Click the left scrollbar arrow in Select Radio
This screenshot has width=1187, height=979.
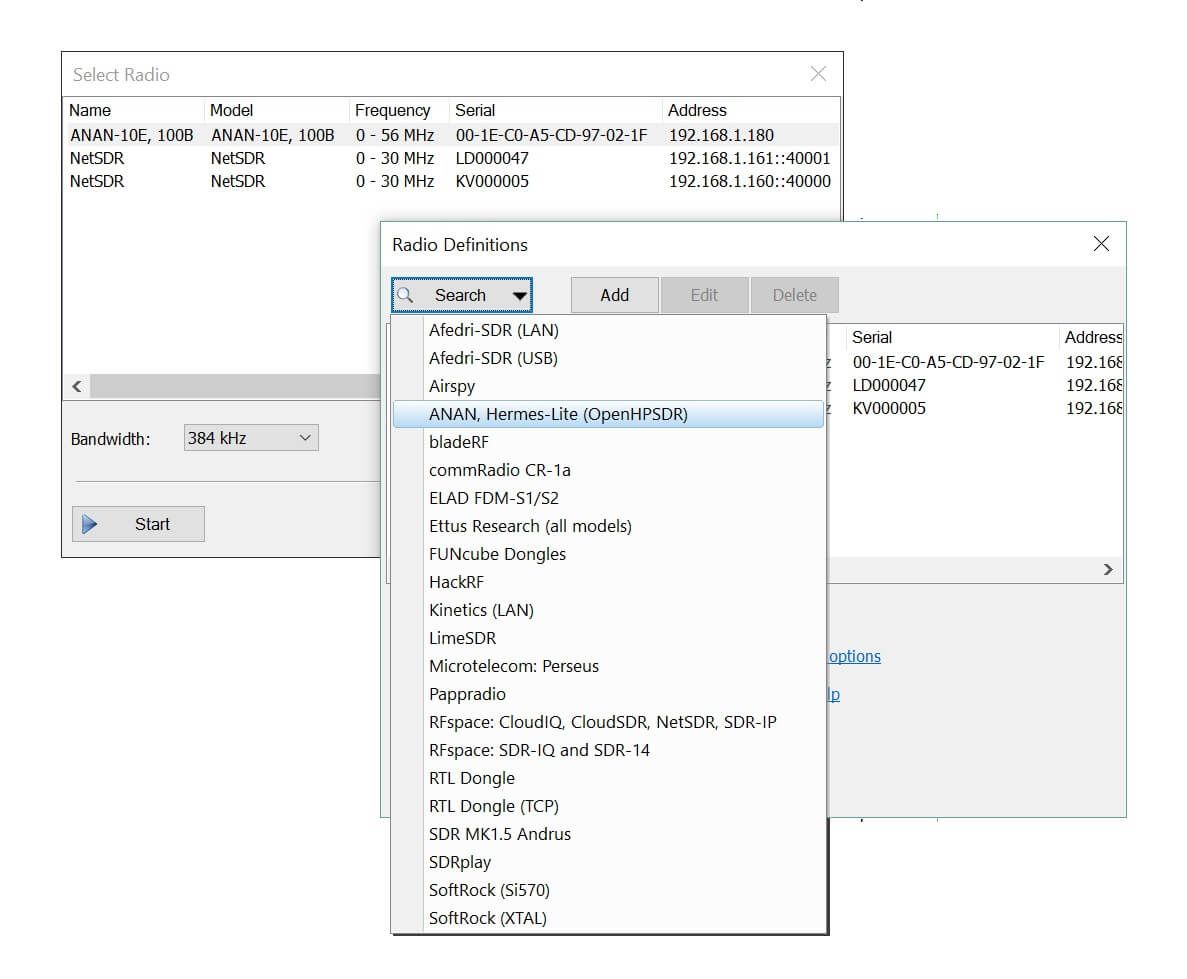(x=77, y=385)
